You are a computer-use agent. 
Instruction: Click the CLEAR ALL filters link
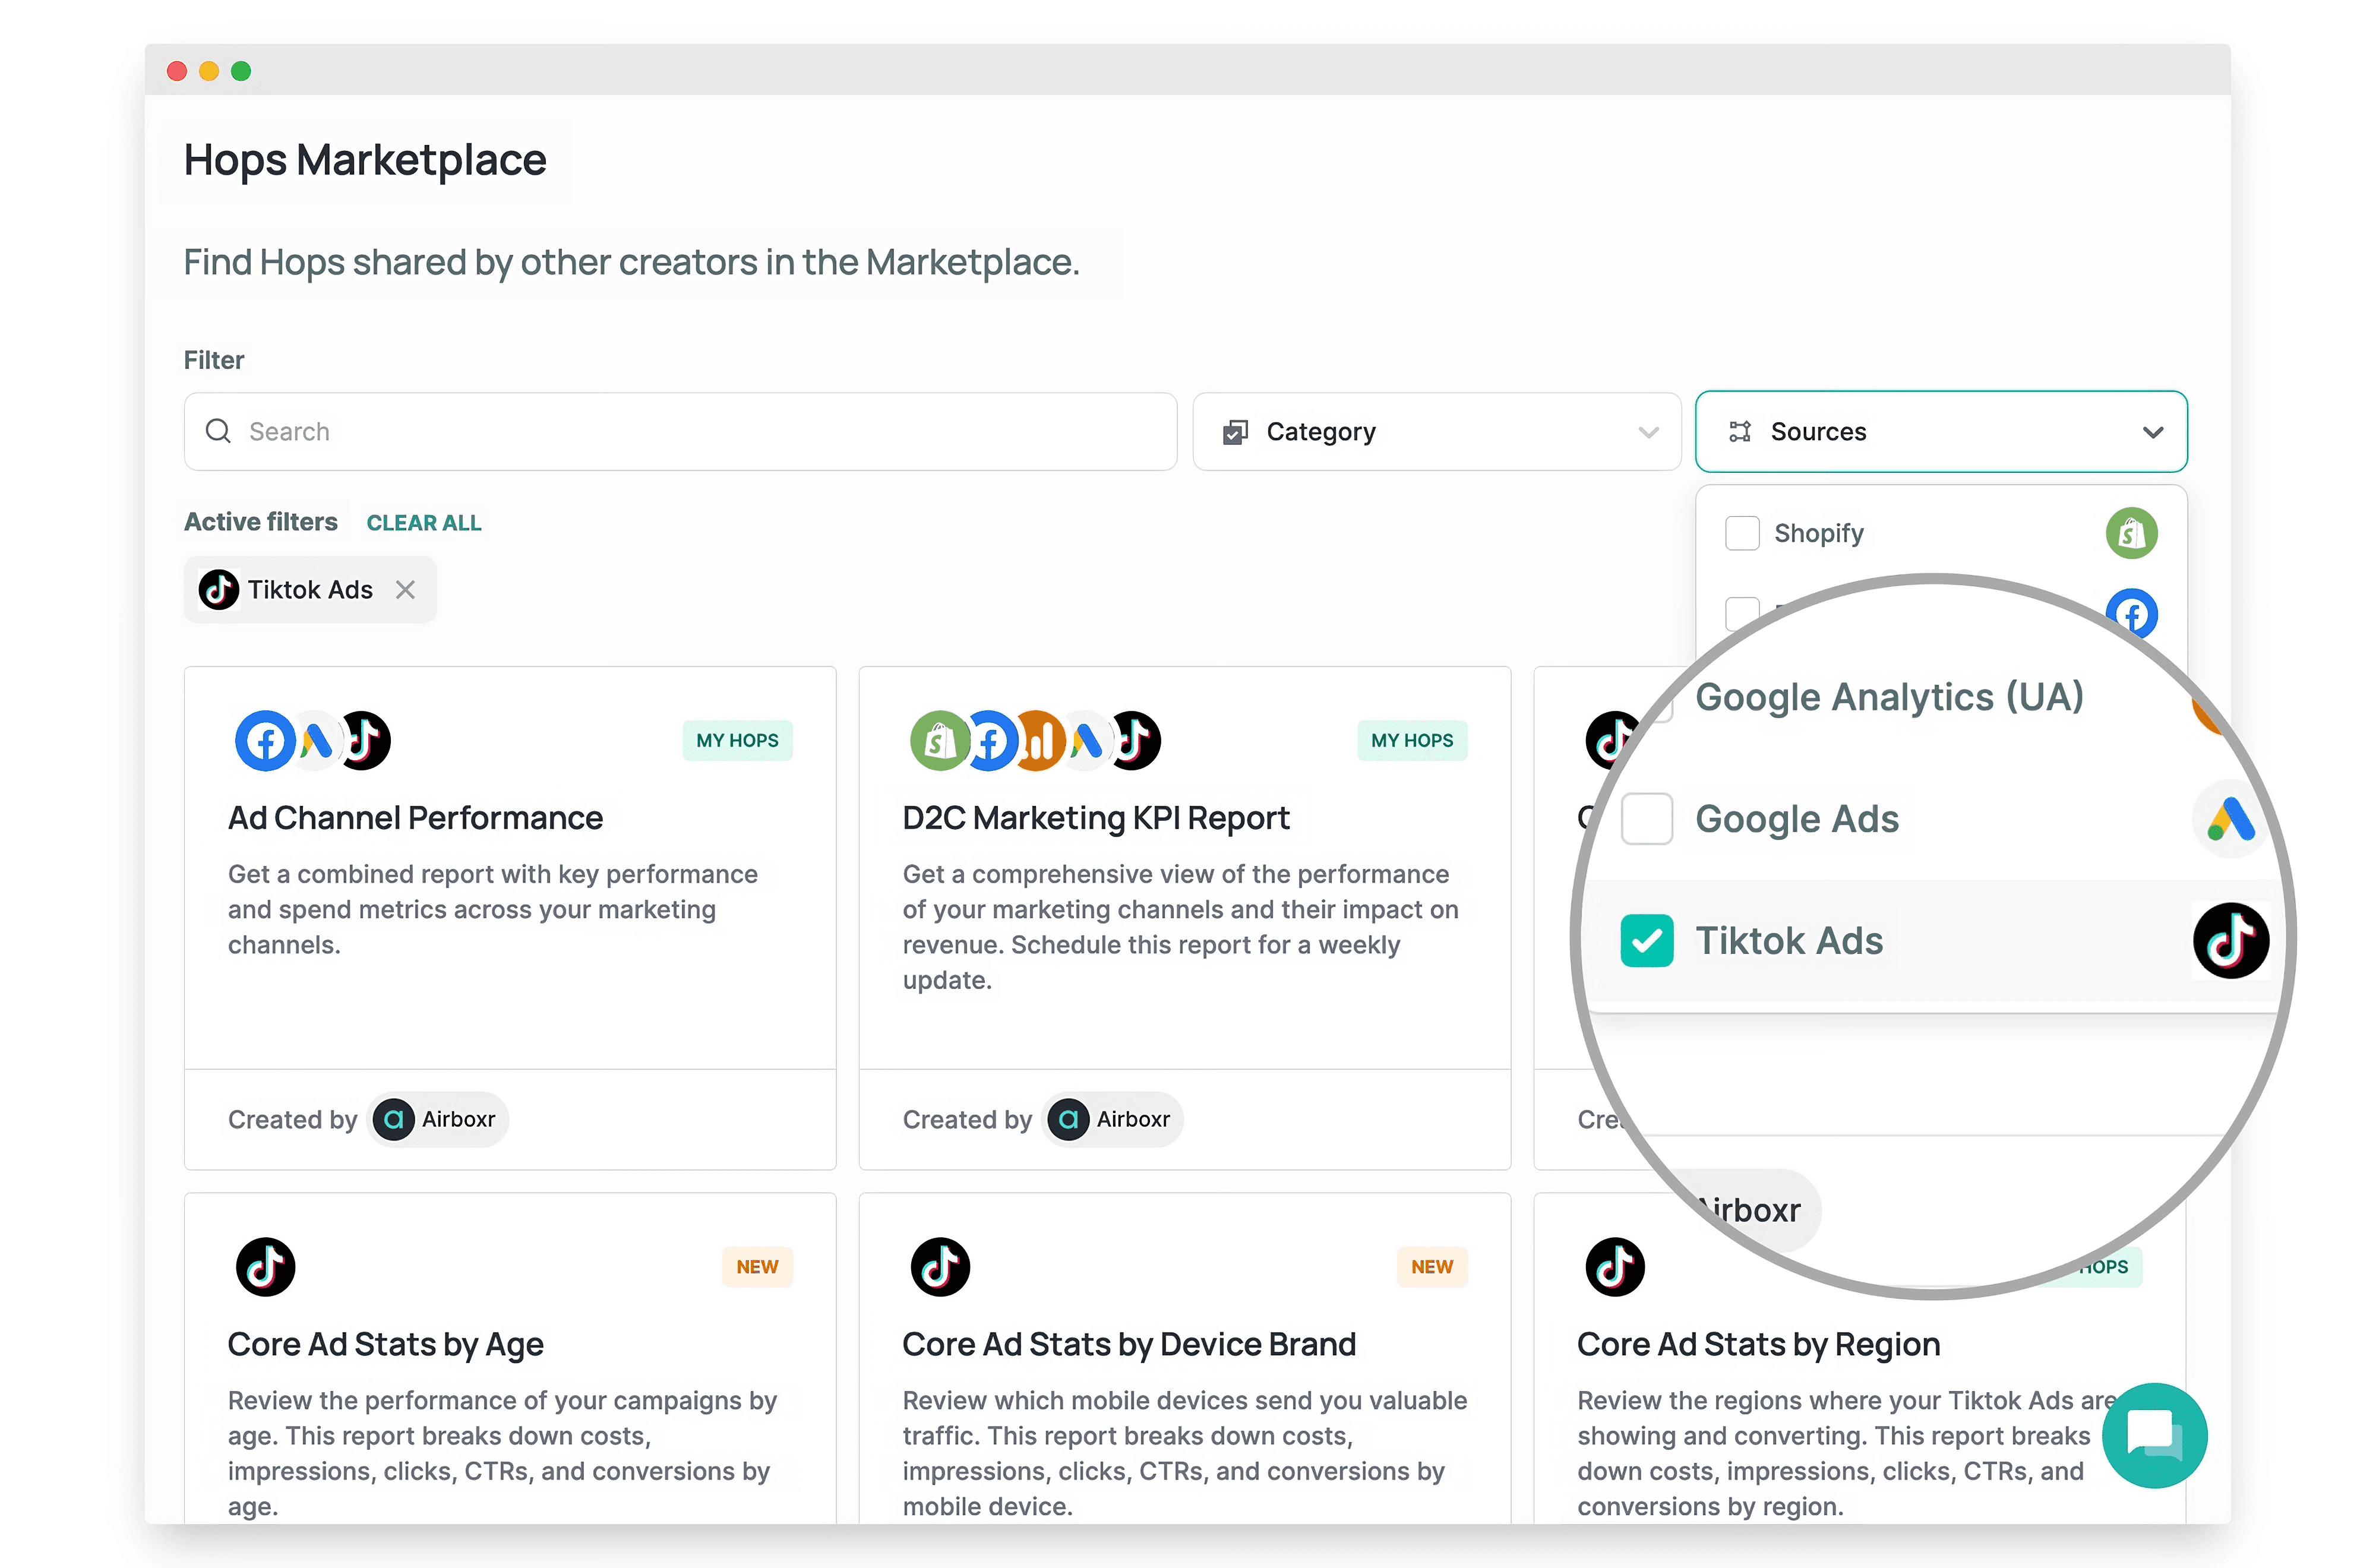[x=424, y=523]
